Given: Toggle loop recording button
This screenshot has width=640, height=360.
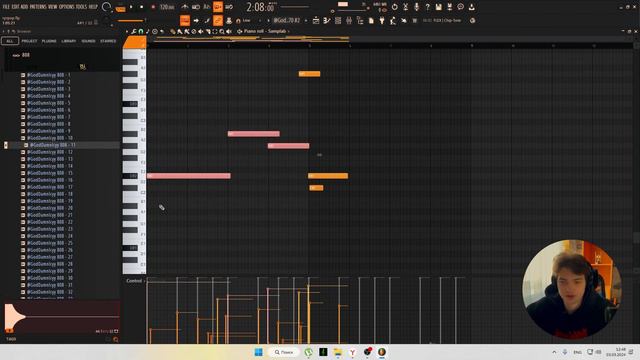Looking at the screenshot, I should click(229, 7).
